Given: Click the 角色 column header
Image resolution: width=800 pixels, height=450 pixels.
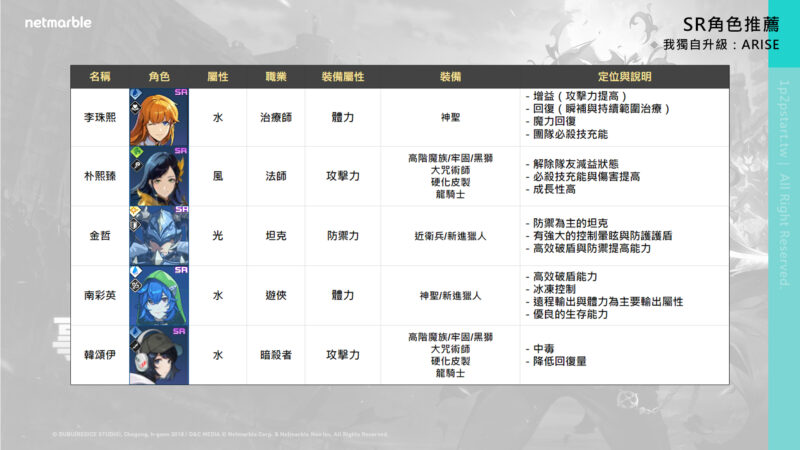Looking at the screenshot, I should [159, 77].
